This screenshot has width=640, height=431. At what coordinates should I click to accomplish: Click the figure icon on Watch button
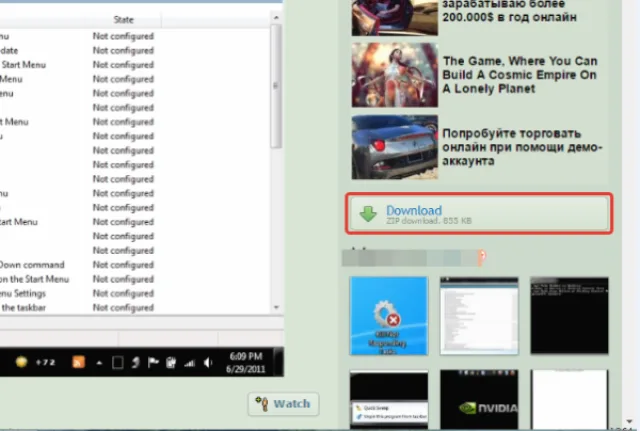(262, 403)
